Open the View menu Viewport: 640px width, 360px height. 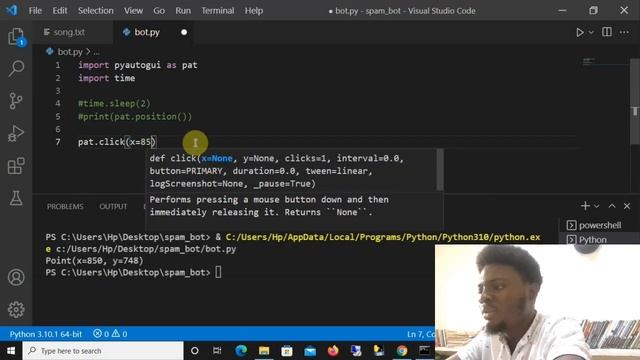(x=133, y=11)
